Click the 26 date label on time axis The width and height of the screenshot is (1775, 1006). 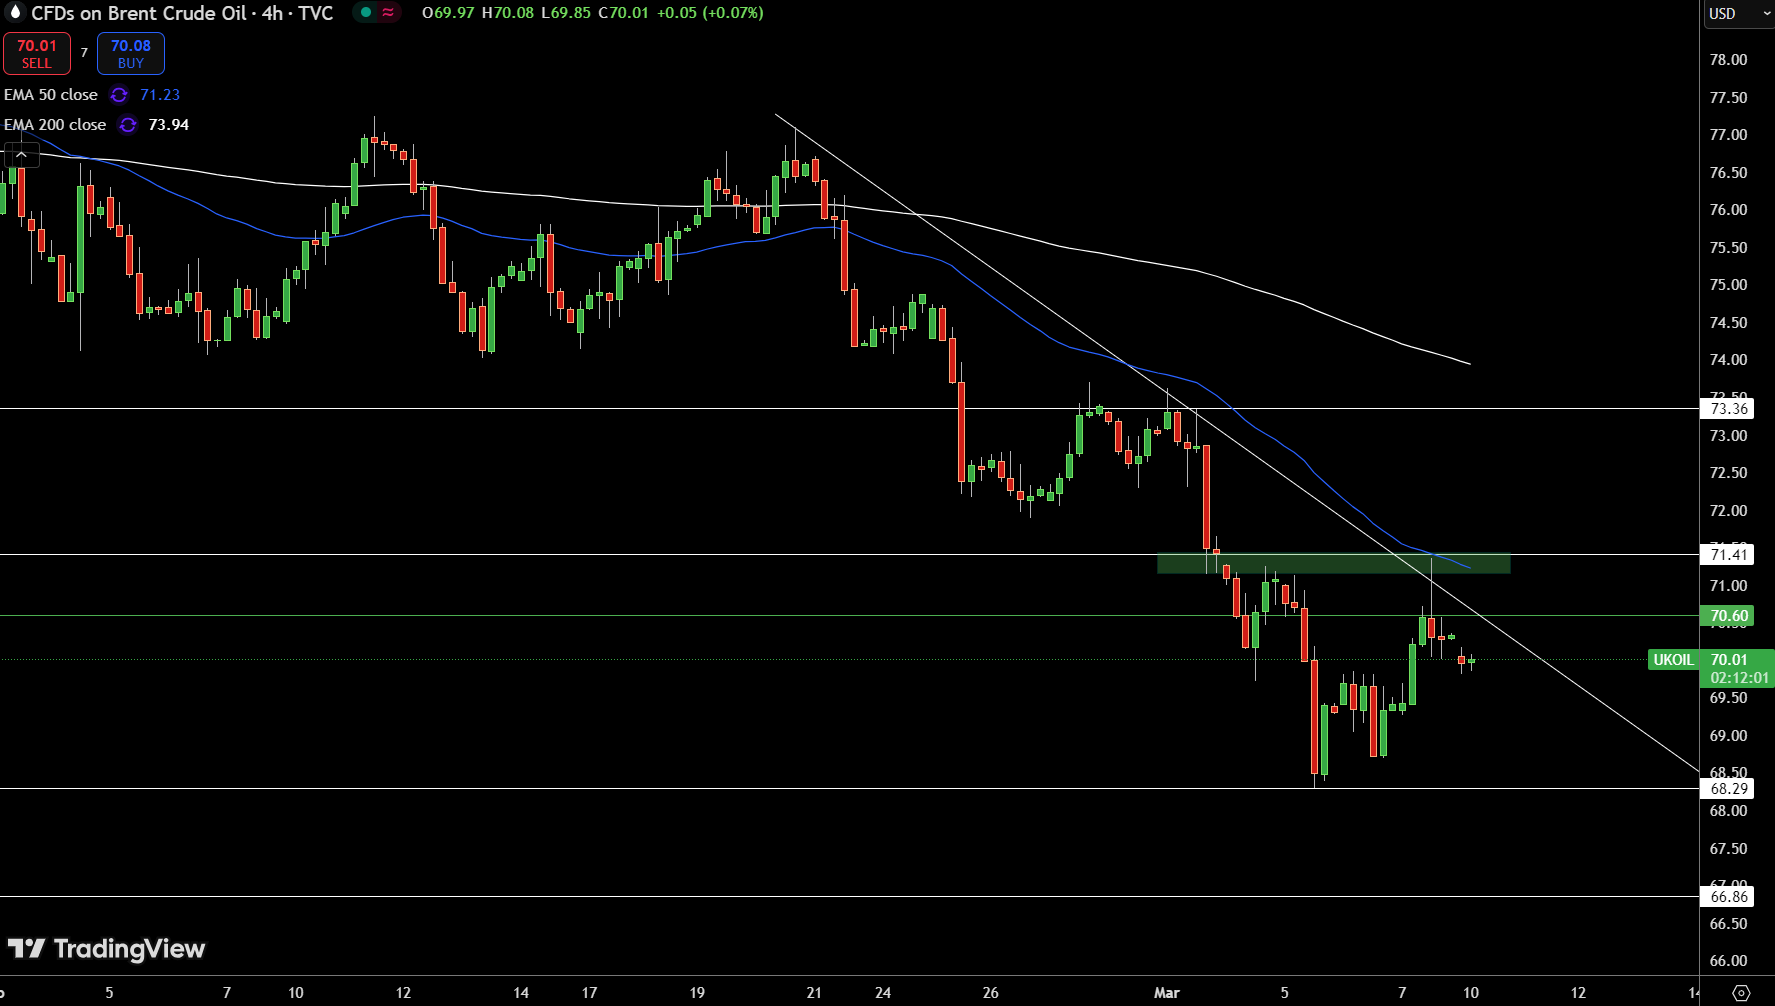tap(990, 993)
